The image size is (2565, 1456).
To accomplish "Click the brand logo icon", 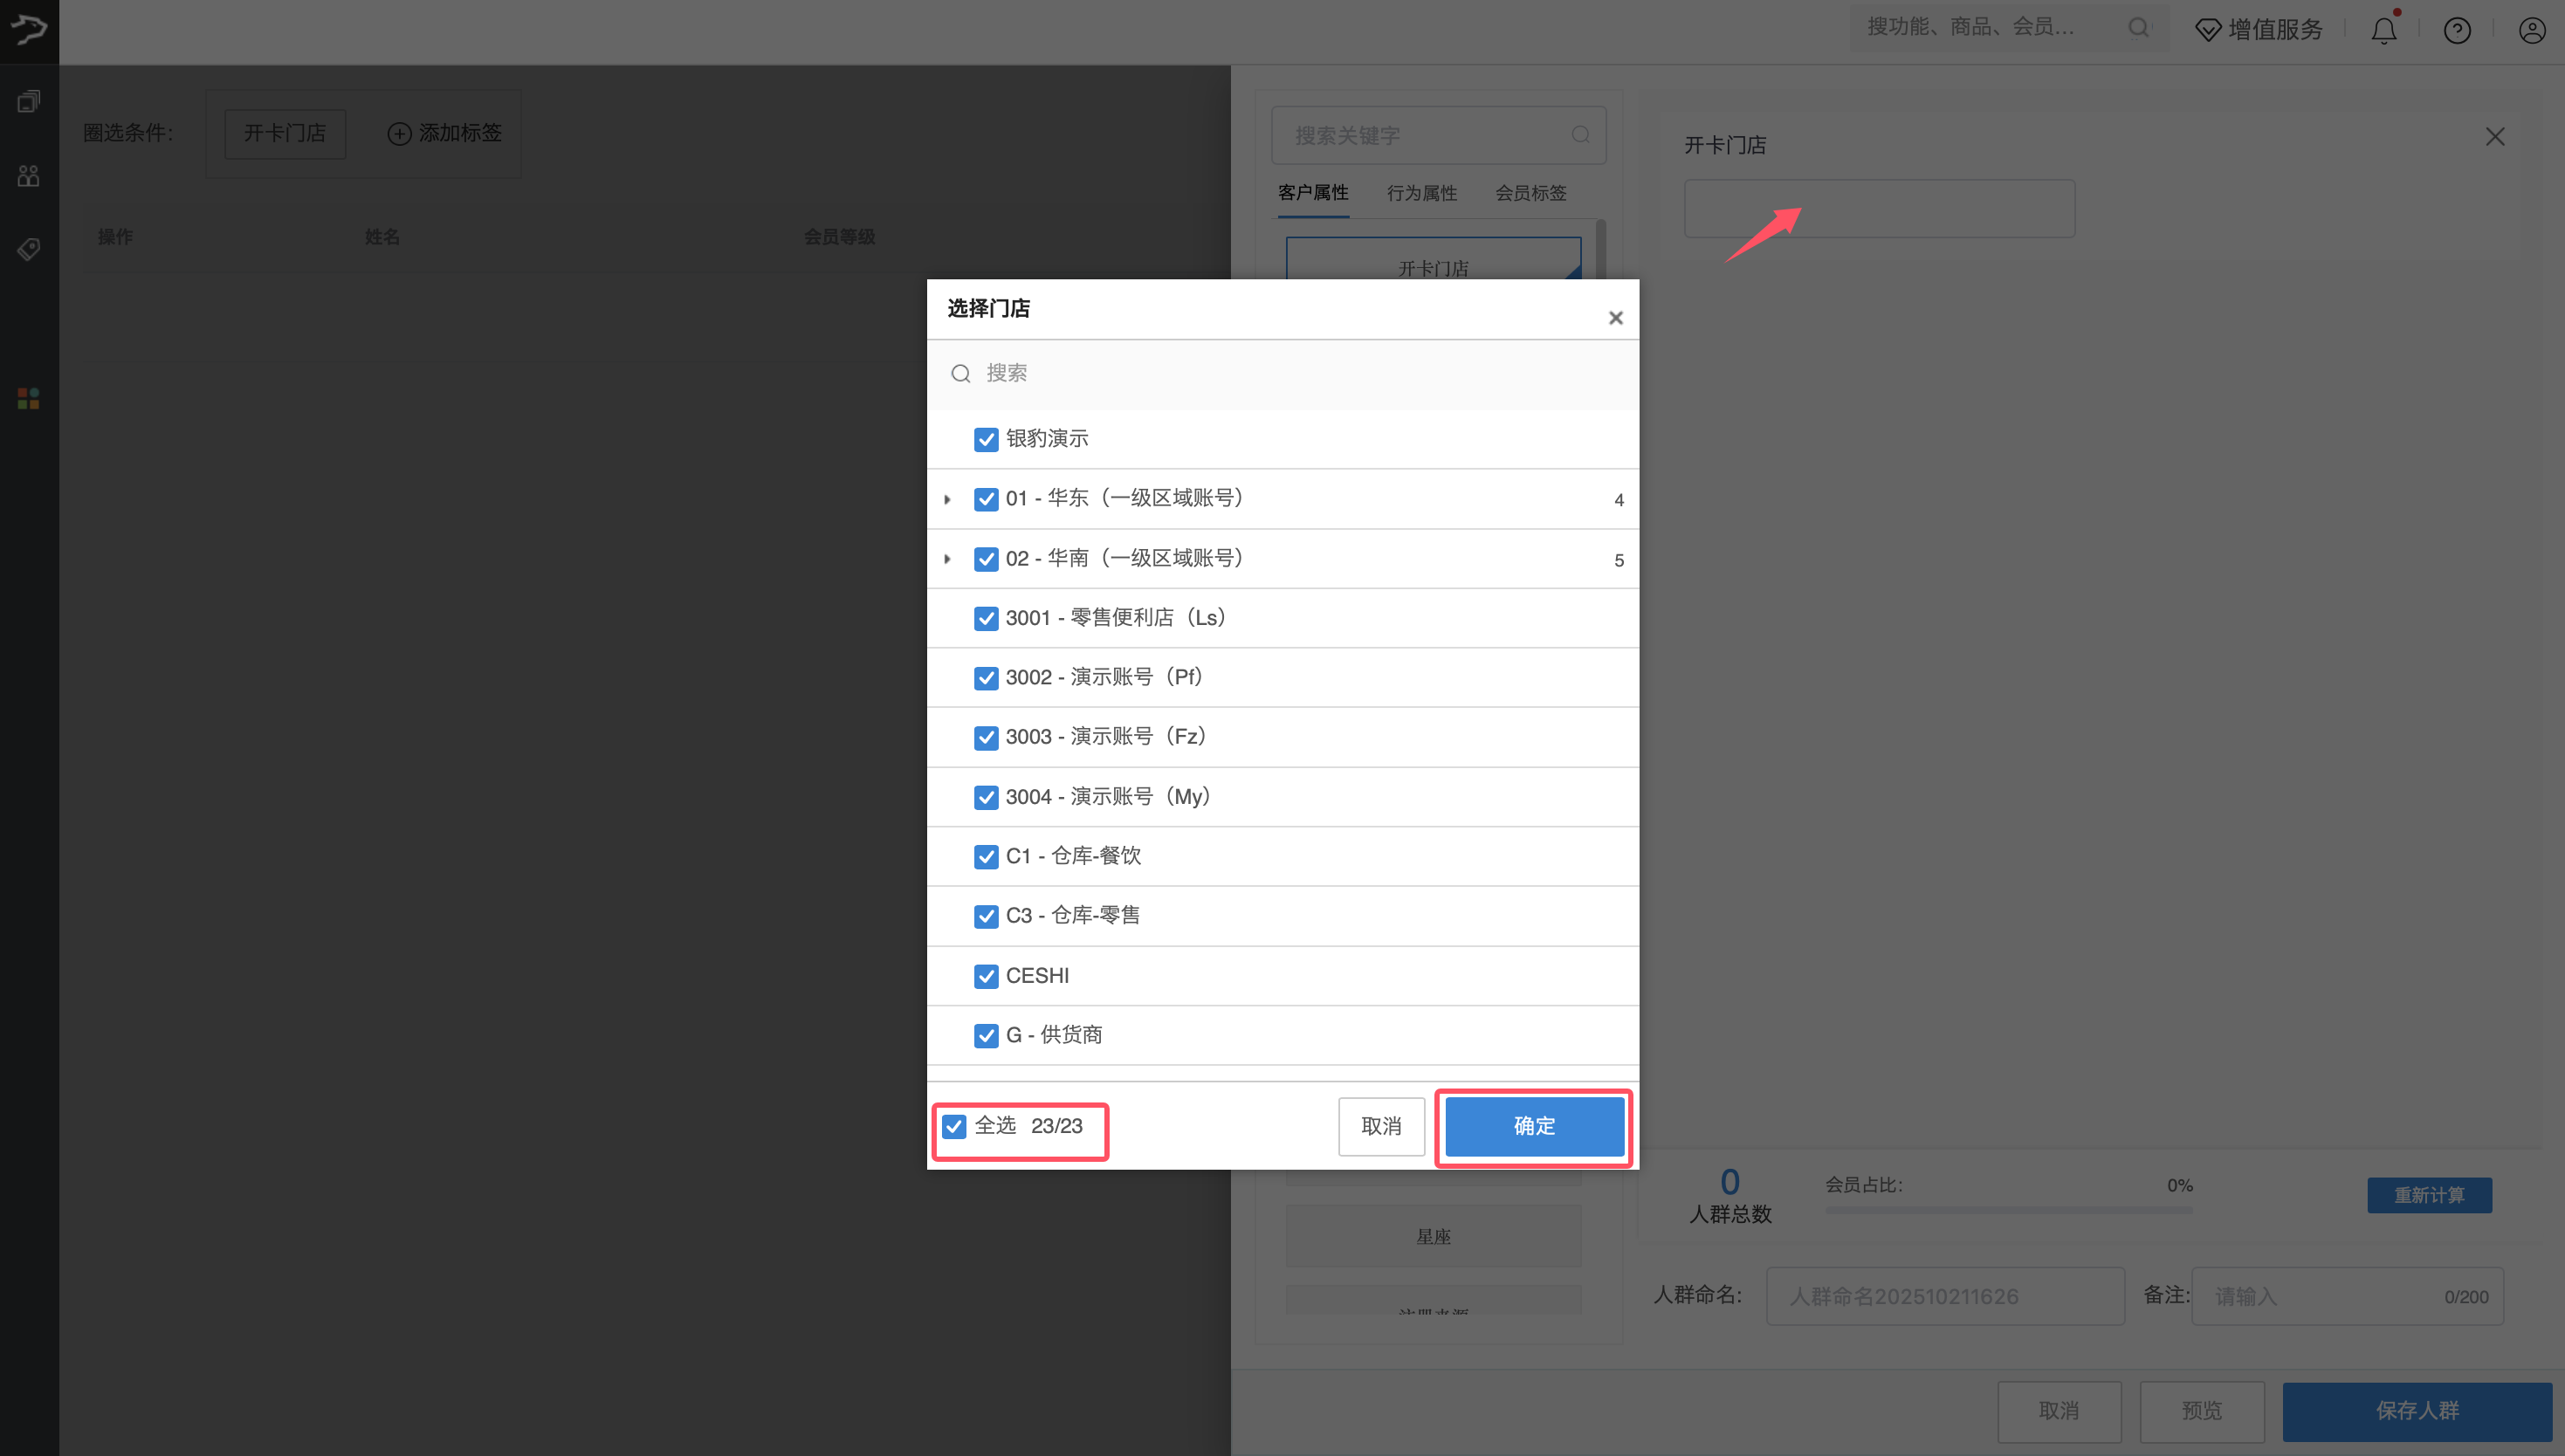I will [29, 30].
